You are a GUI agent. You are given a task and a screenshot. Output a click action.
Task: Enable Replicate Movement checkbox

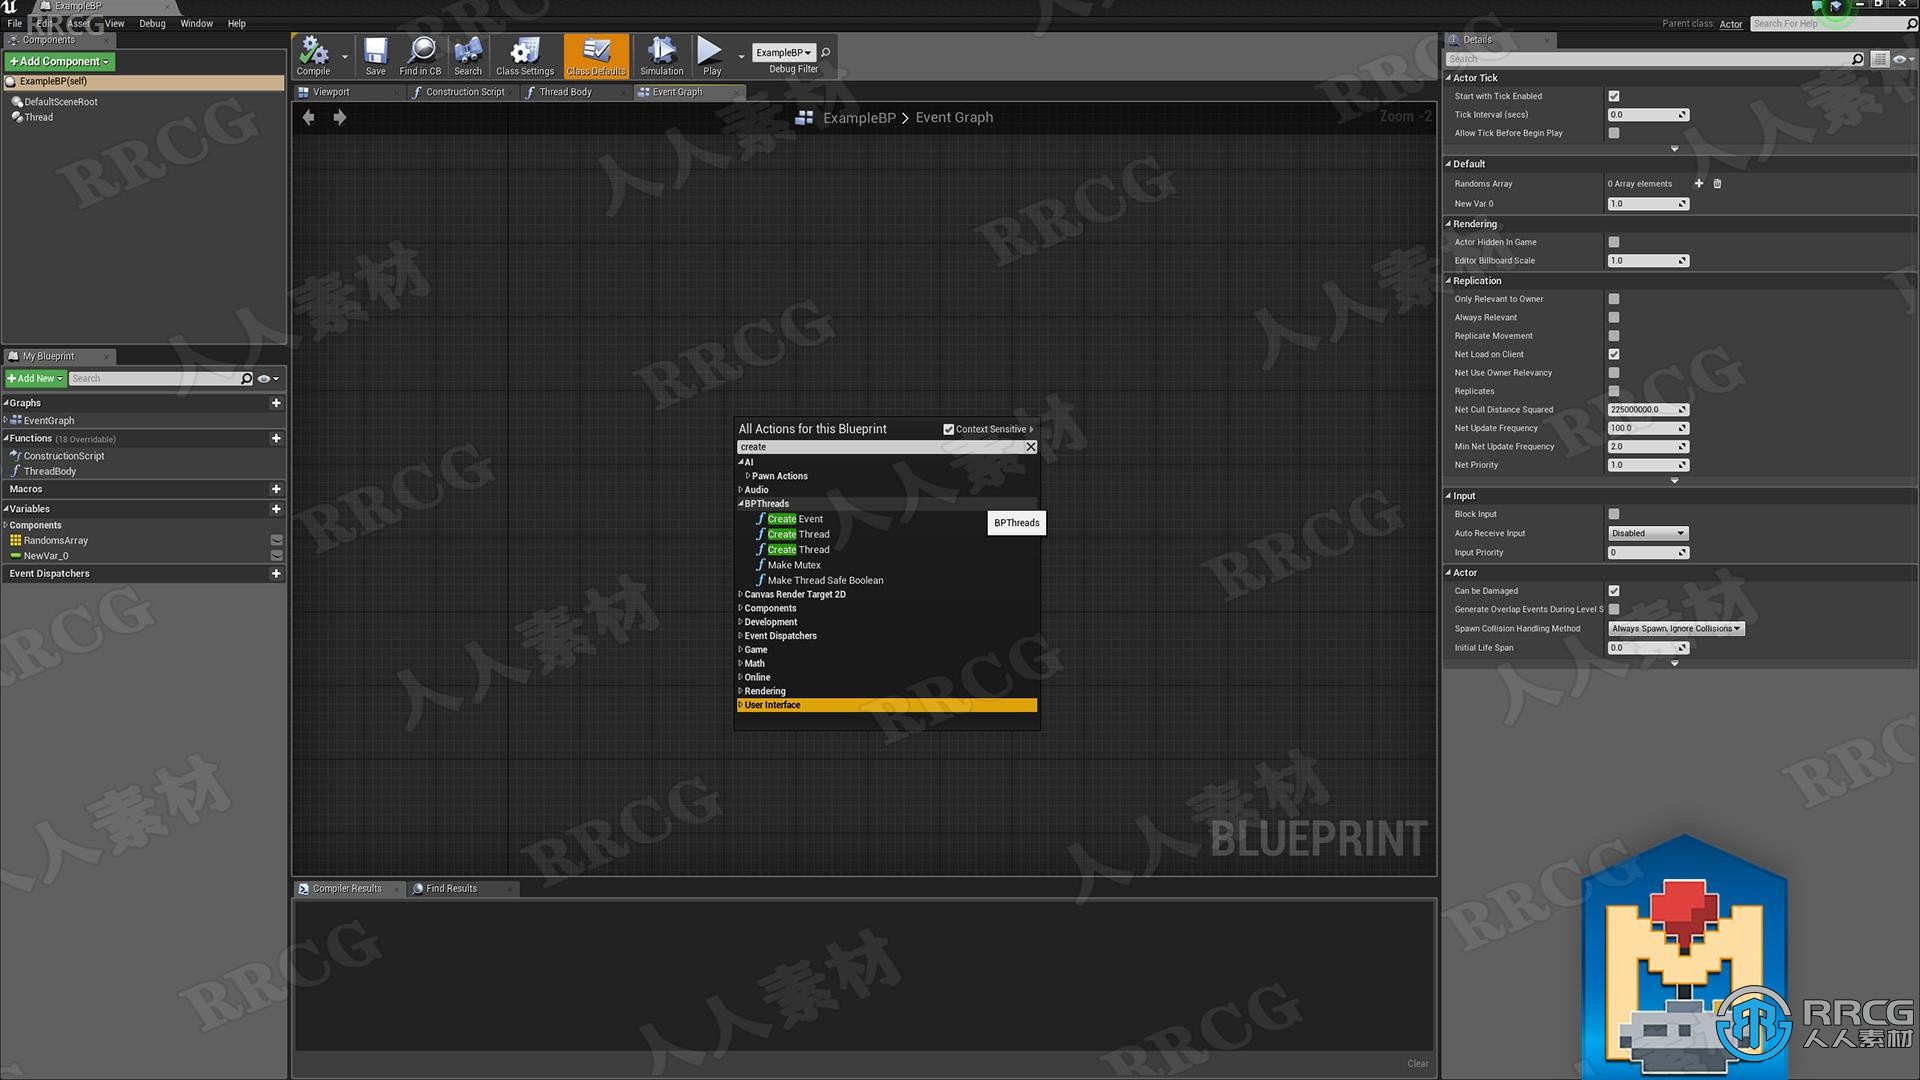[x=1614, y=336]
